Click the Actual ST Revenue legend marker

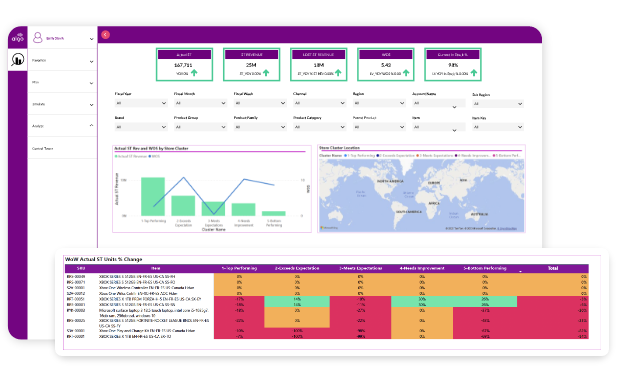click(x=116, y=156)
